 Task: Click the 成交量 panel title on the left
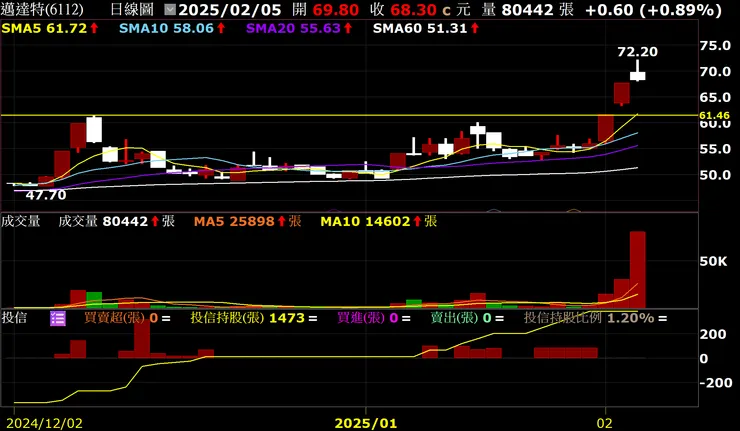pyautogui.click(x=20, y=221)
